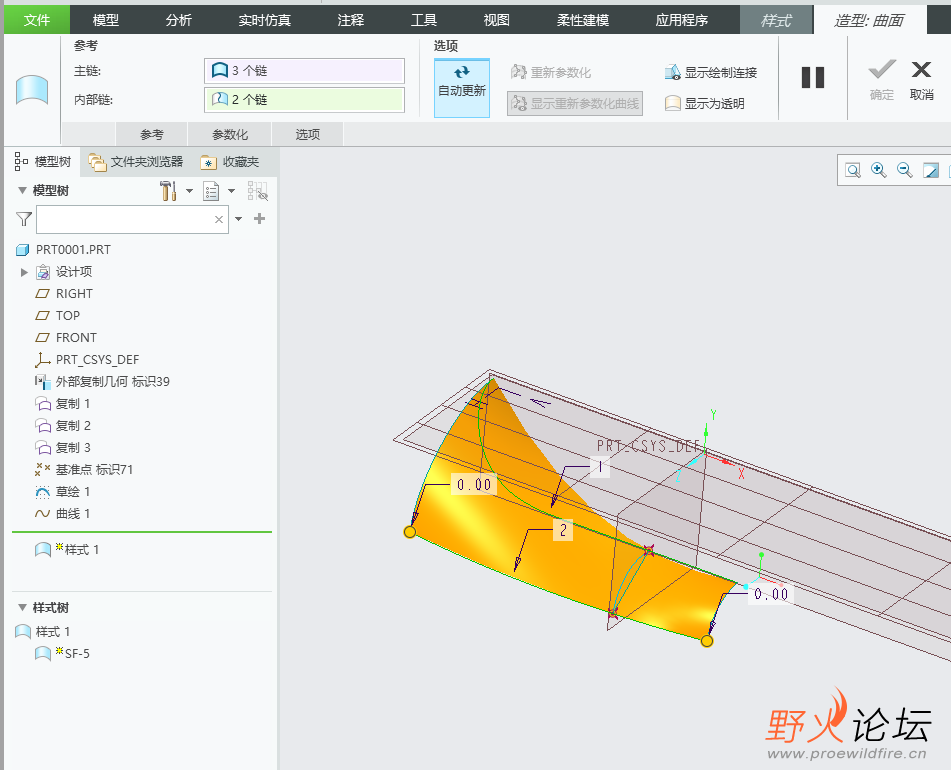The image size is (951, 770).
Task: Open 视图 ribbon tab
Action: pos(496,20)
